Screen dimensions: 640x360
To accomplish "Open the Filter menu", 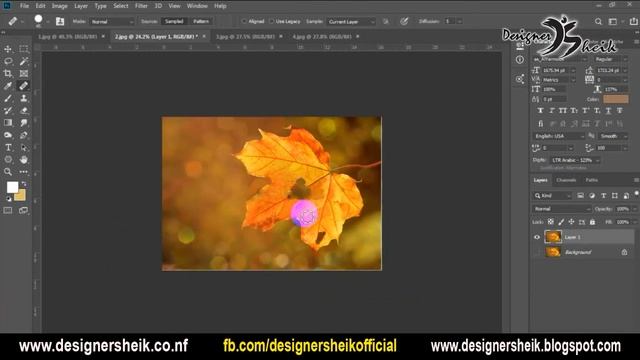I will pyautogui.click(x=141, y=6).
